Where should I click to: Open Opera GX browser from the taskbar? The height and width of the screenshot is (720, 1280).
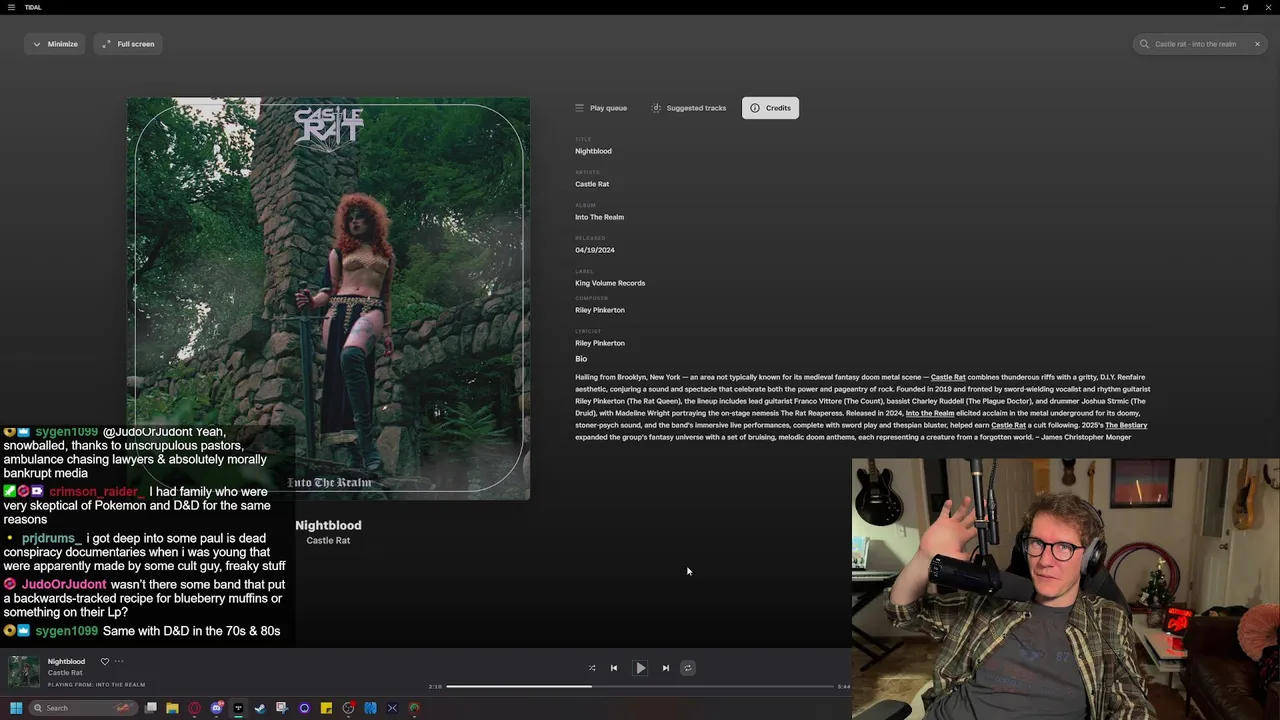tap(195, 708)
